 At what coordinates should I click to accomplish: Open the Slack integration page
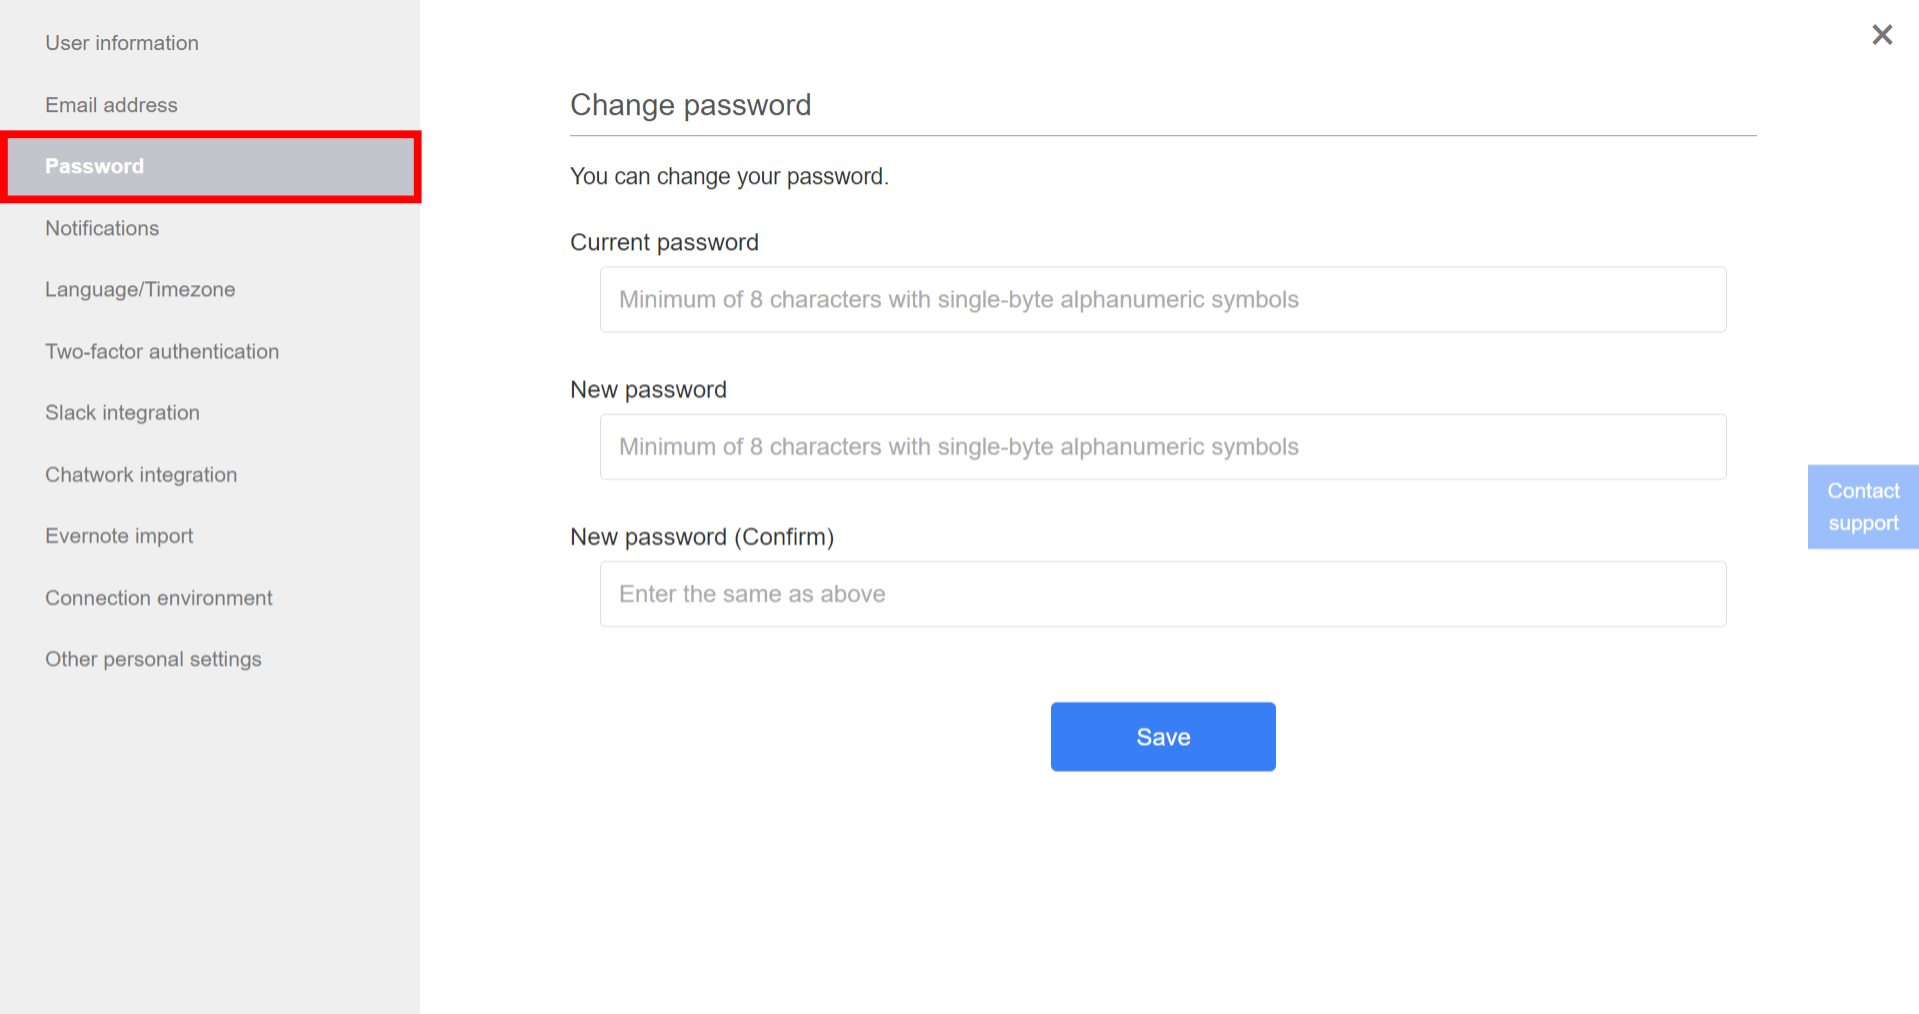[x=121, y=412]
